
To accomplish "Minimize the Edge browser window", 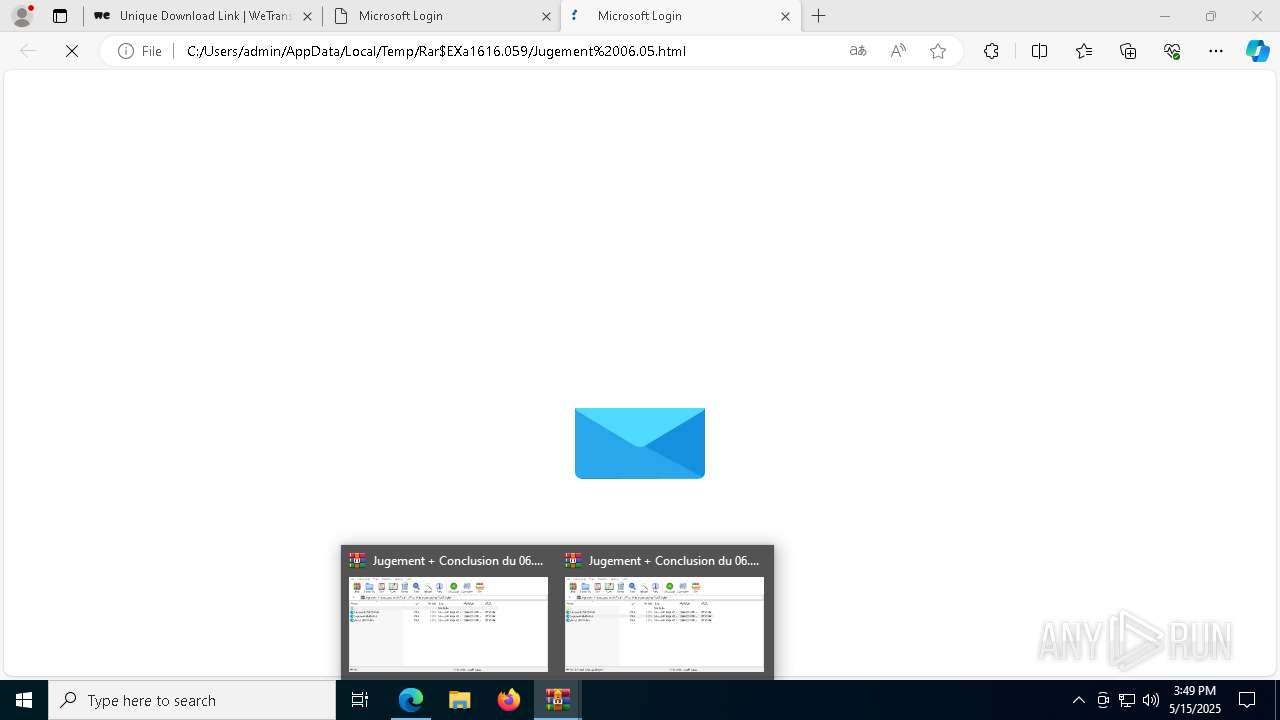I will [1164, 16].
